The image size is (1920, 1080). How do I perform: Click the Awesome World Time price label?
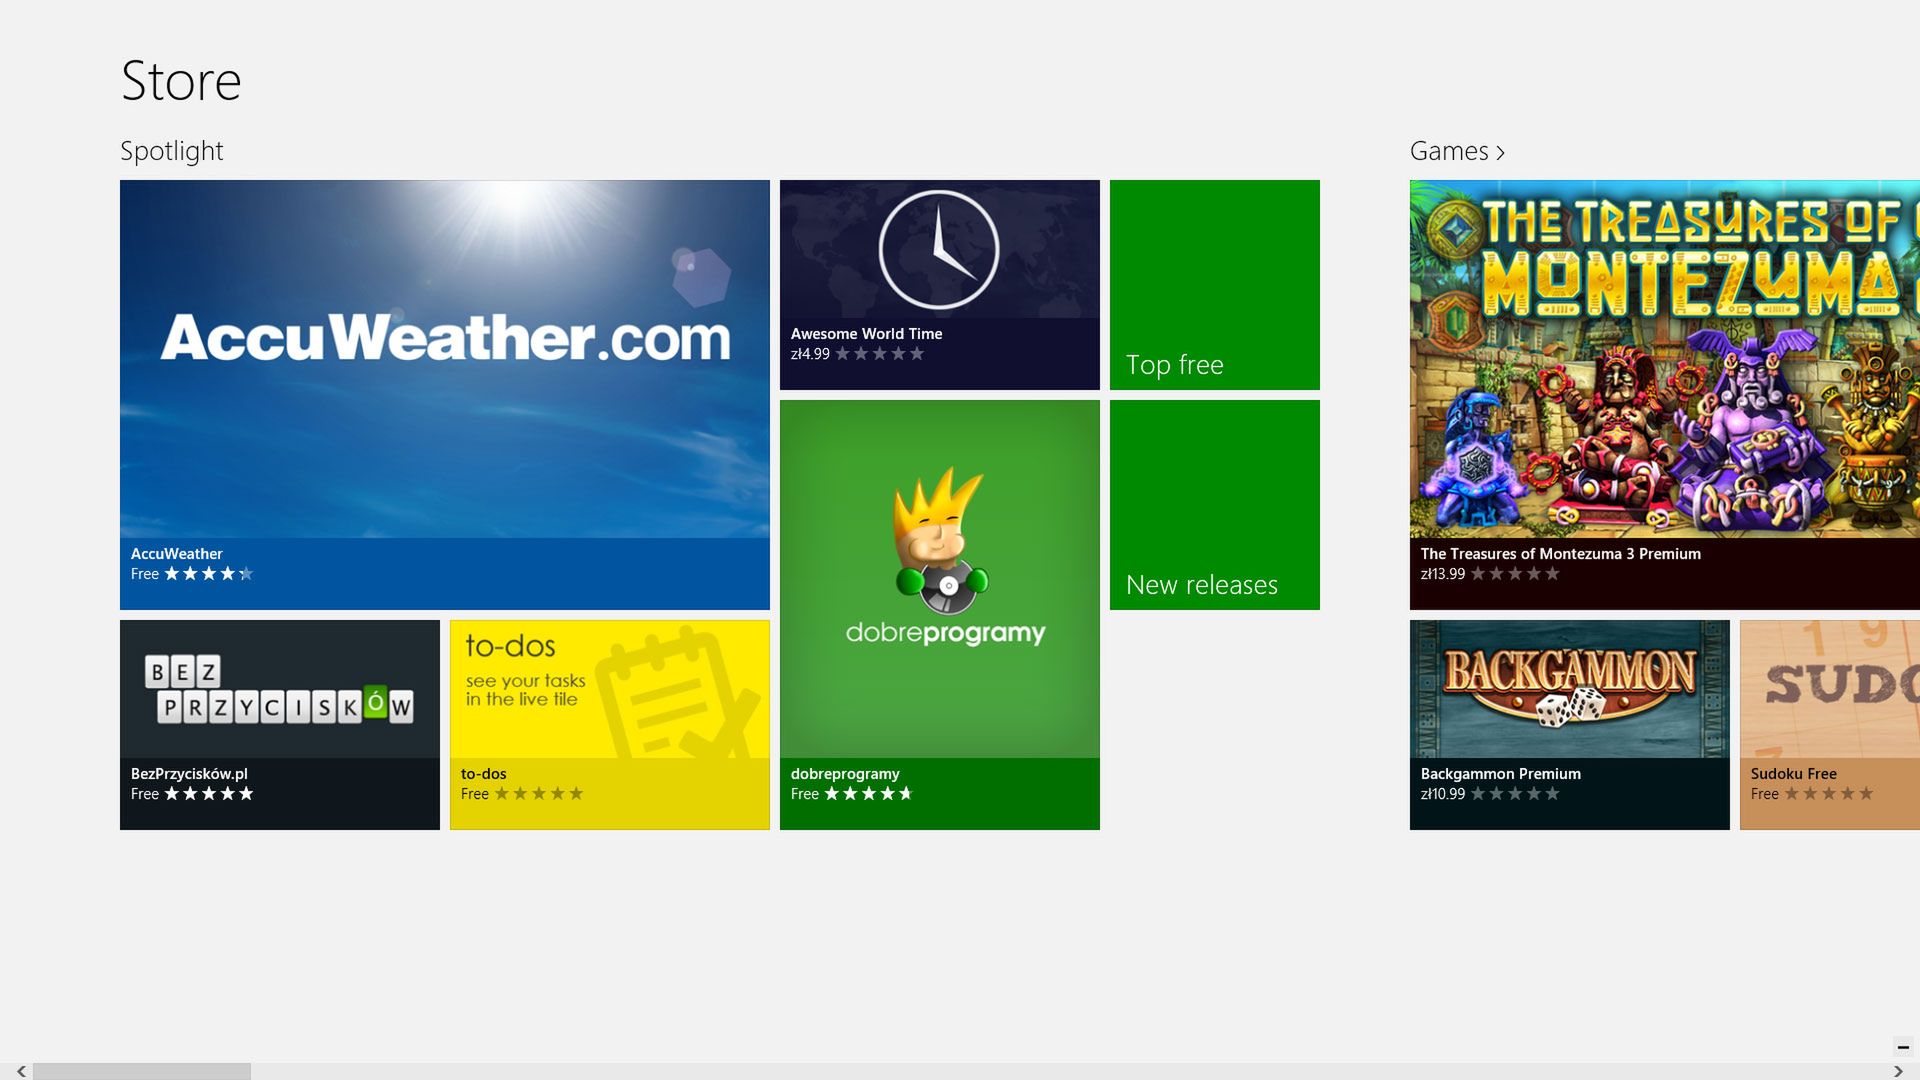click(x=810, y=354)
